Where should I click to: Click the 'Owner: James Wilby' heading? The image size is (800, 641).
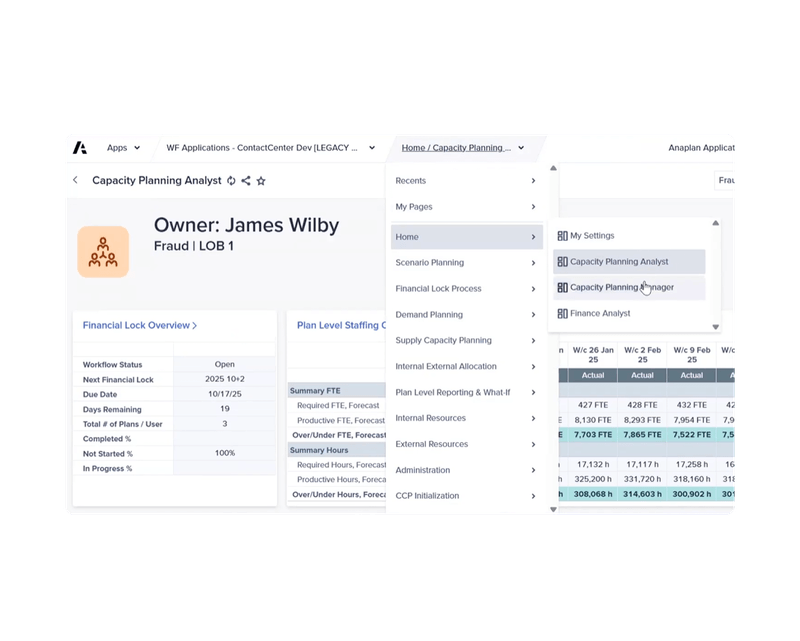[x=246, y=225]
